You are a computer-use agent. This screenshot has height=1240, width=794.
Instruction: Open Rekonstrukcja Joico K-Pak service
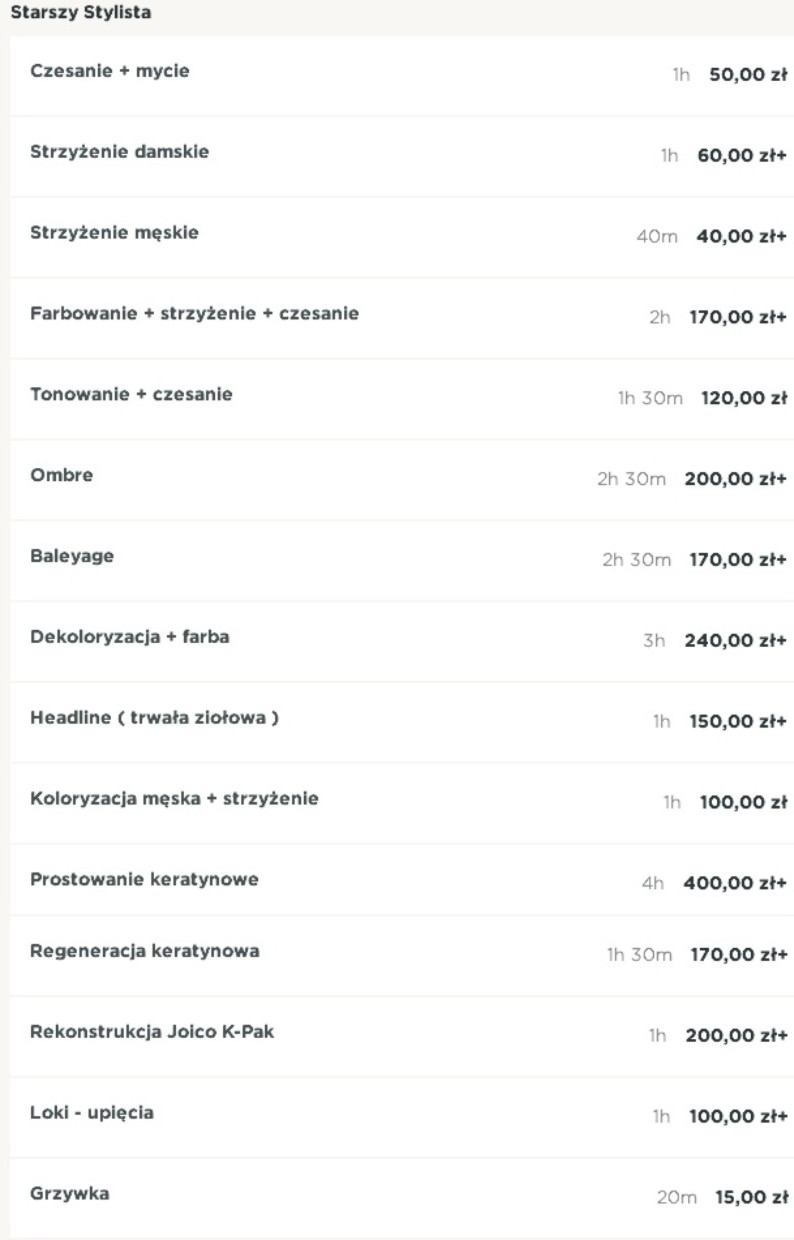pos(152,1032)
